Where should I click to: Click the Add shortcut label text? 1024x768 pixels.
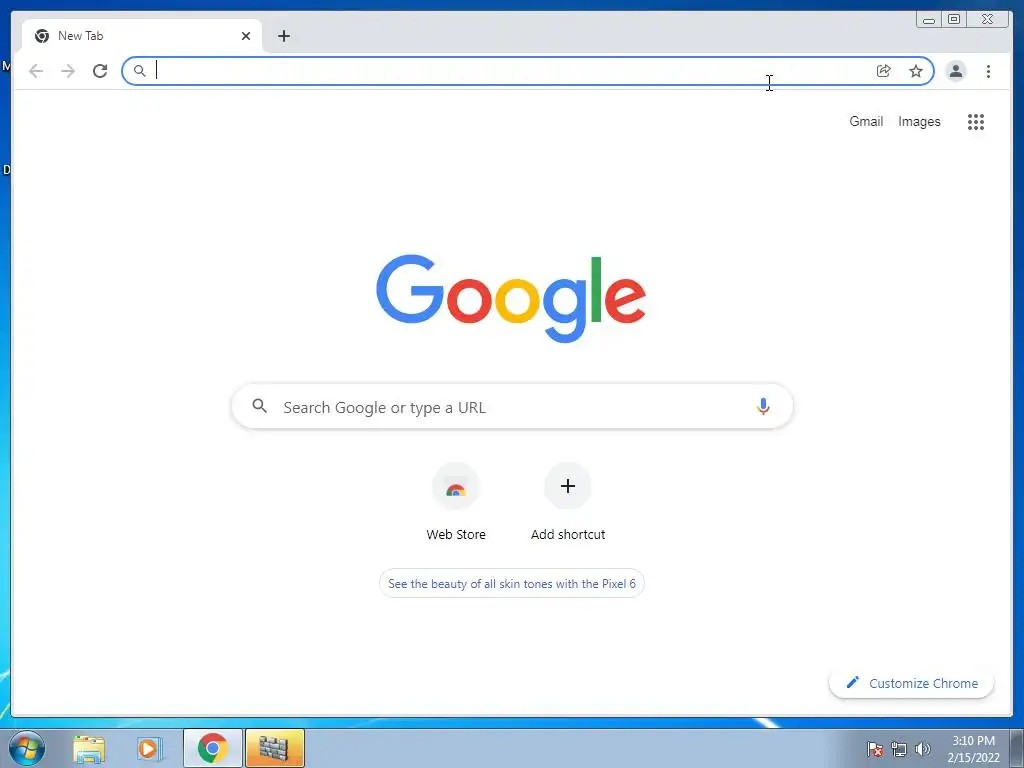568,534
